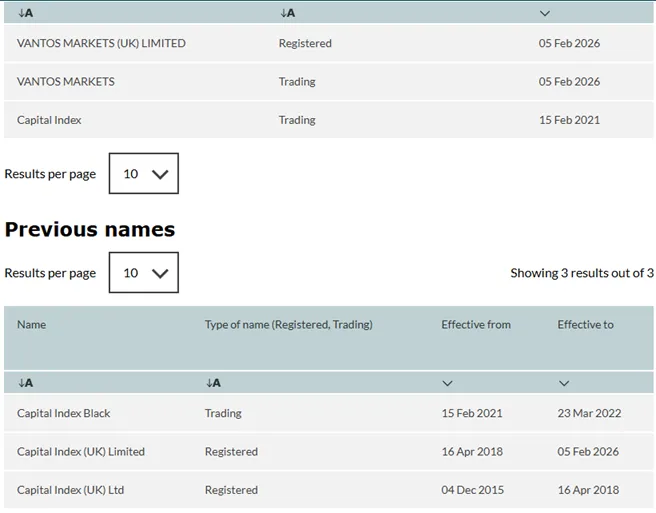Click the 05 Feb 2026 date for VANTOS MARKETS trading name

pyautogui.click(x=569, y=82)
